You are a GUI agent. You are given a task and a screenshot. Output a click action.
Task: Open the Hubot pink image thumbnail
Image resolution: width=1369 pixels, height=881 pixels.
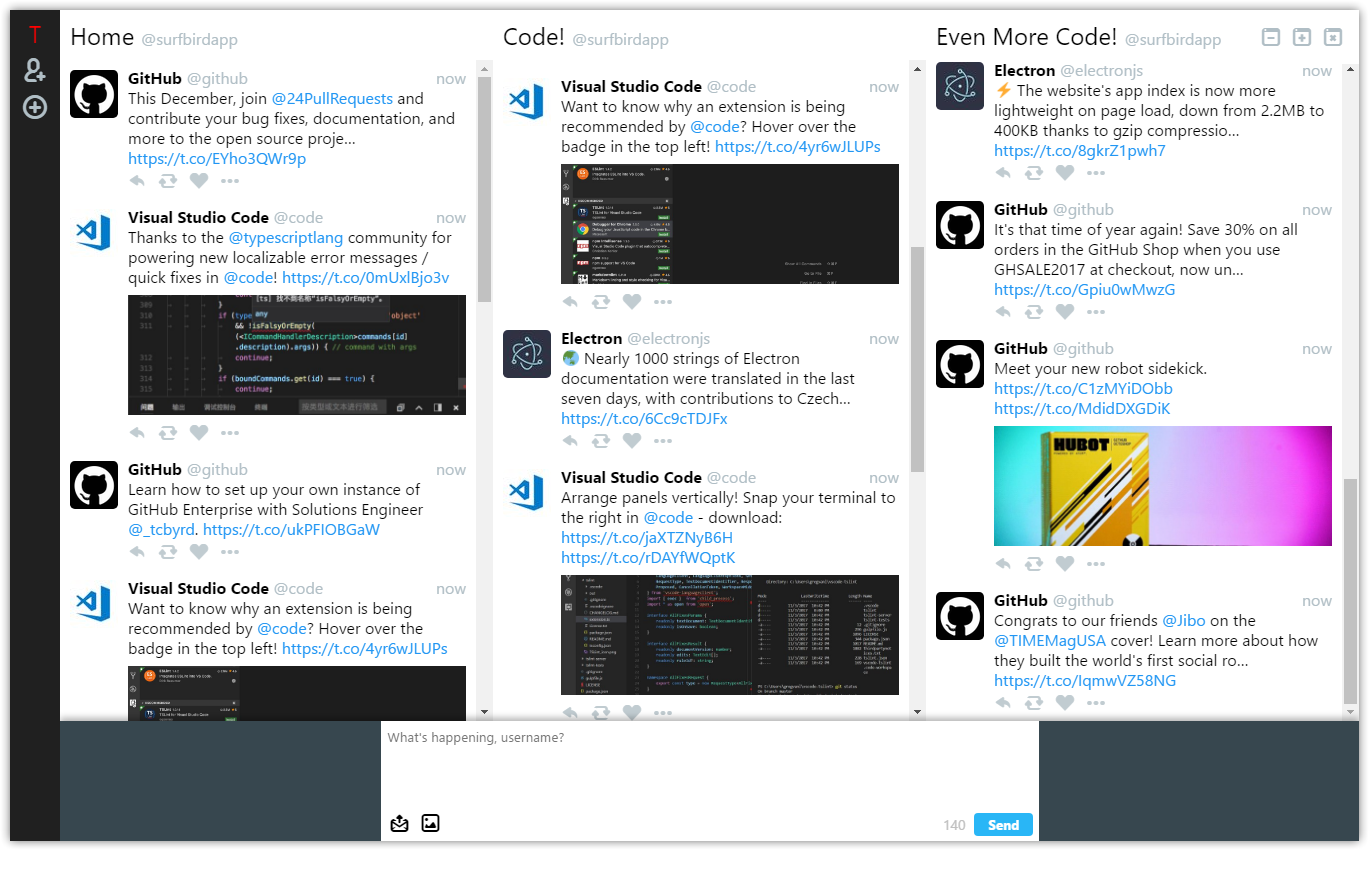pos(1163,486)
